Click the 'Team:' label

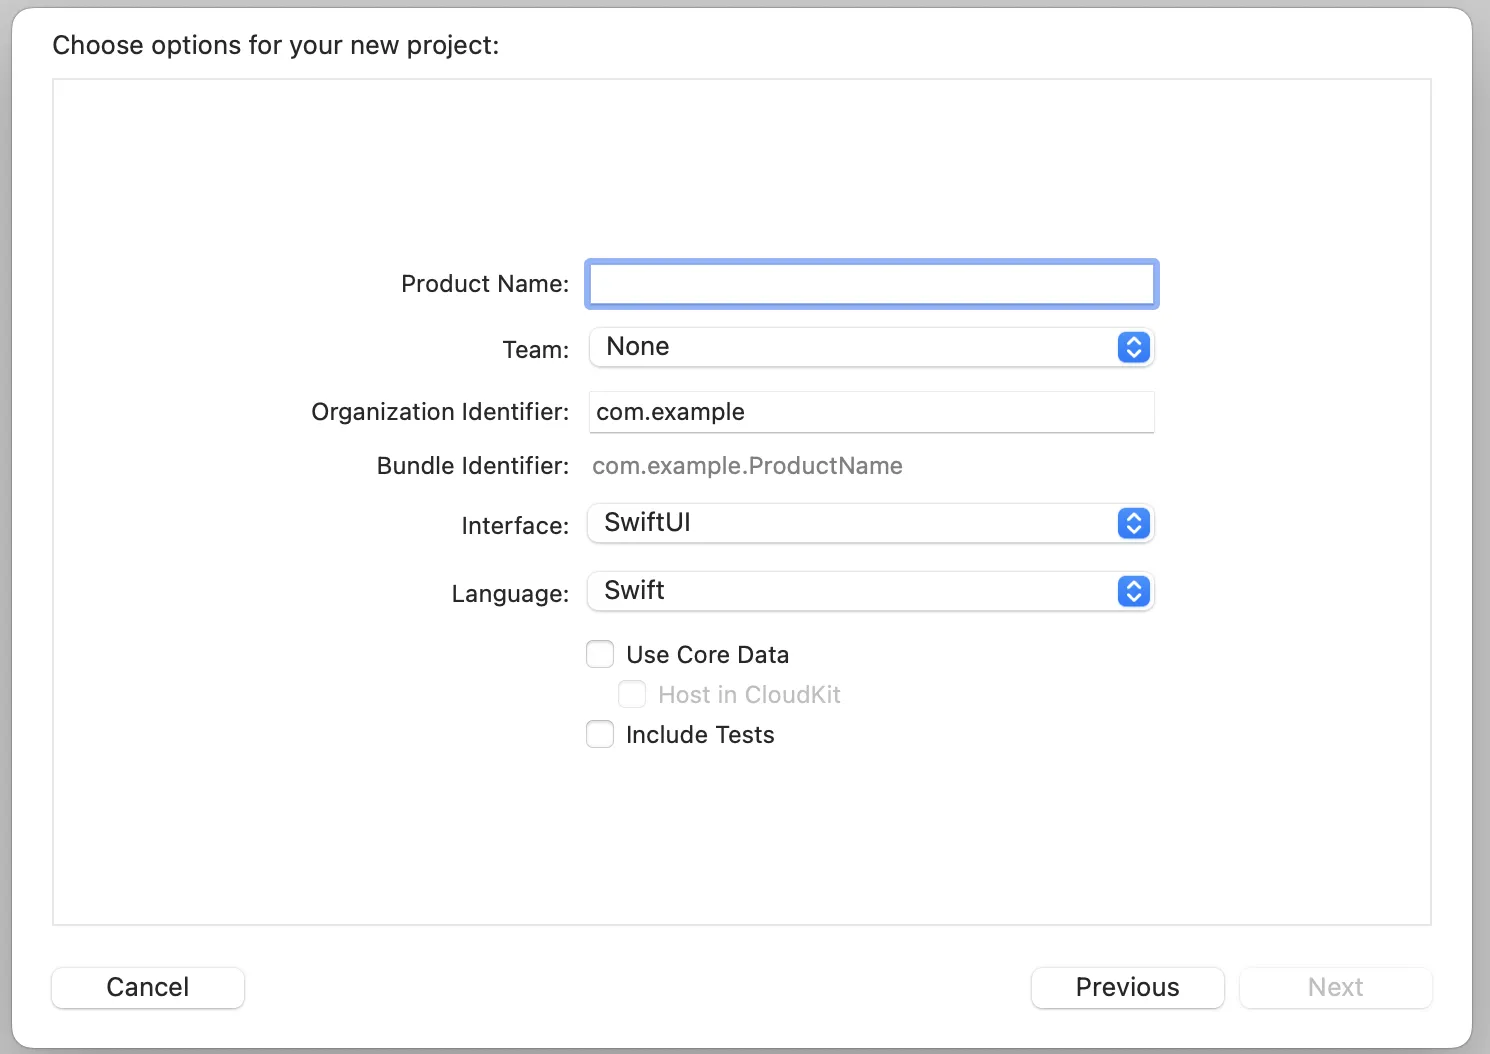point(536,350)
